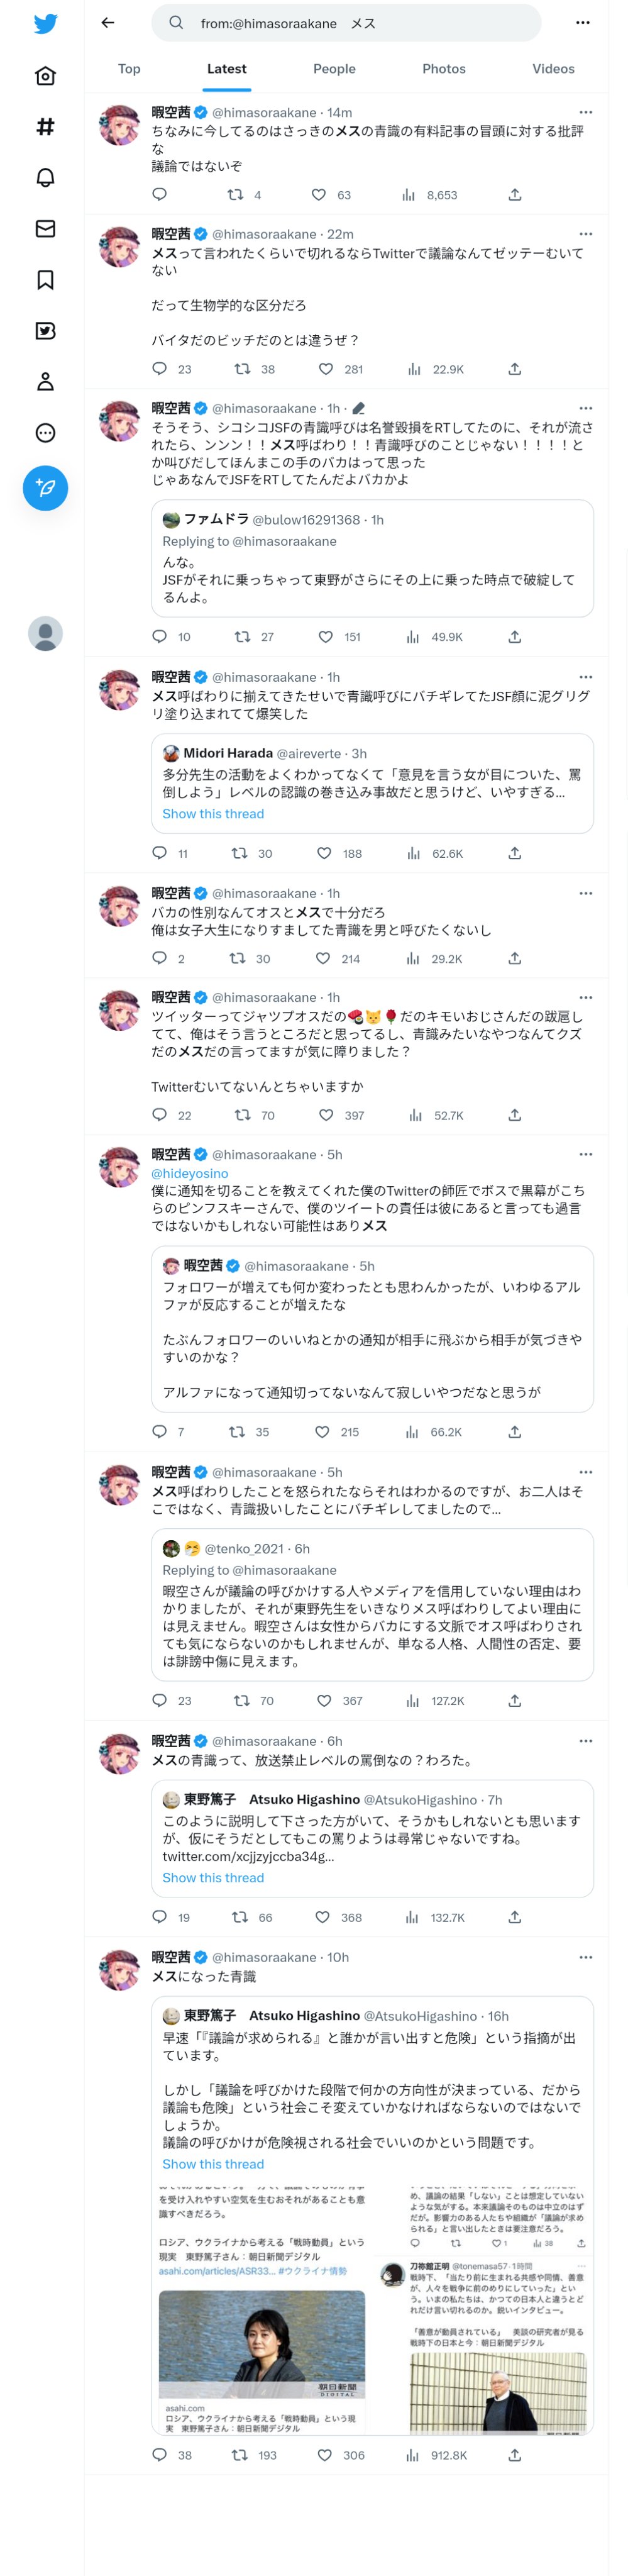
Task: Open Bookmarks from the sidebar
Action: pyautogui.click(x=45, y=280)
